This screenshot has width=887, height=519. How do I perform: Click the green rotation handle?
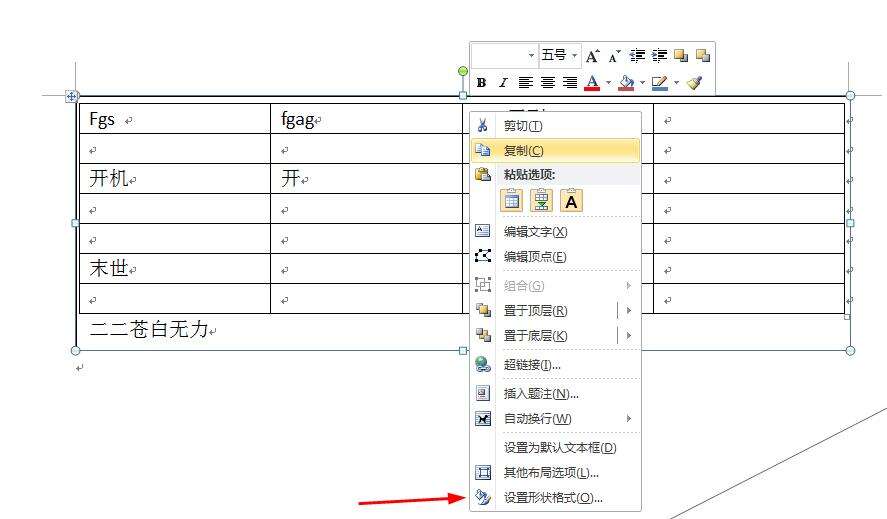463,71
